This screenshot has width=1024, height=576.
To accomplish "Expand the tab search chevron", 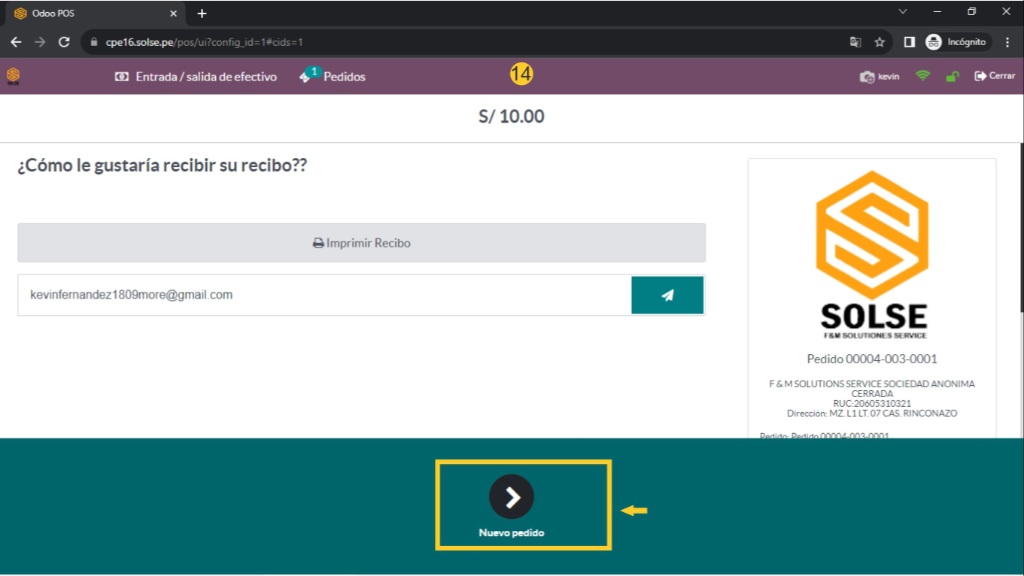I will (903, 13).
